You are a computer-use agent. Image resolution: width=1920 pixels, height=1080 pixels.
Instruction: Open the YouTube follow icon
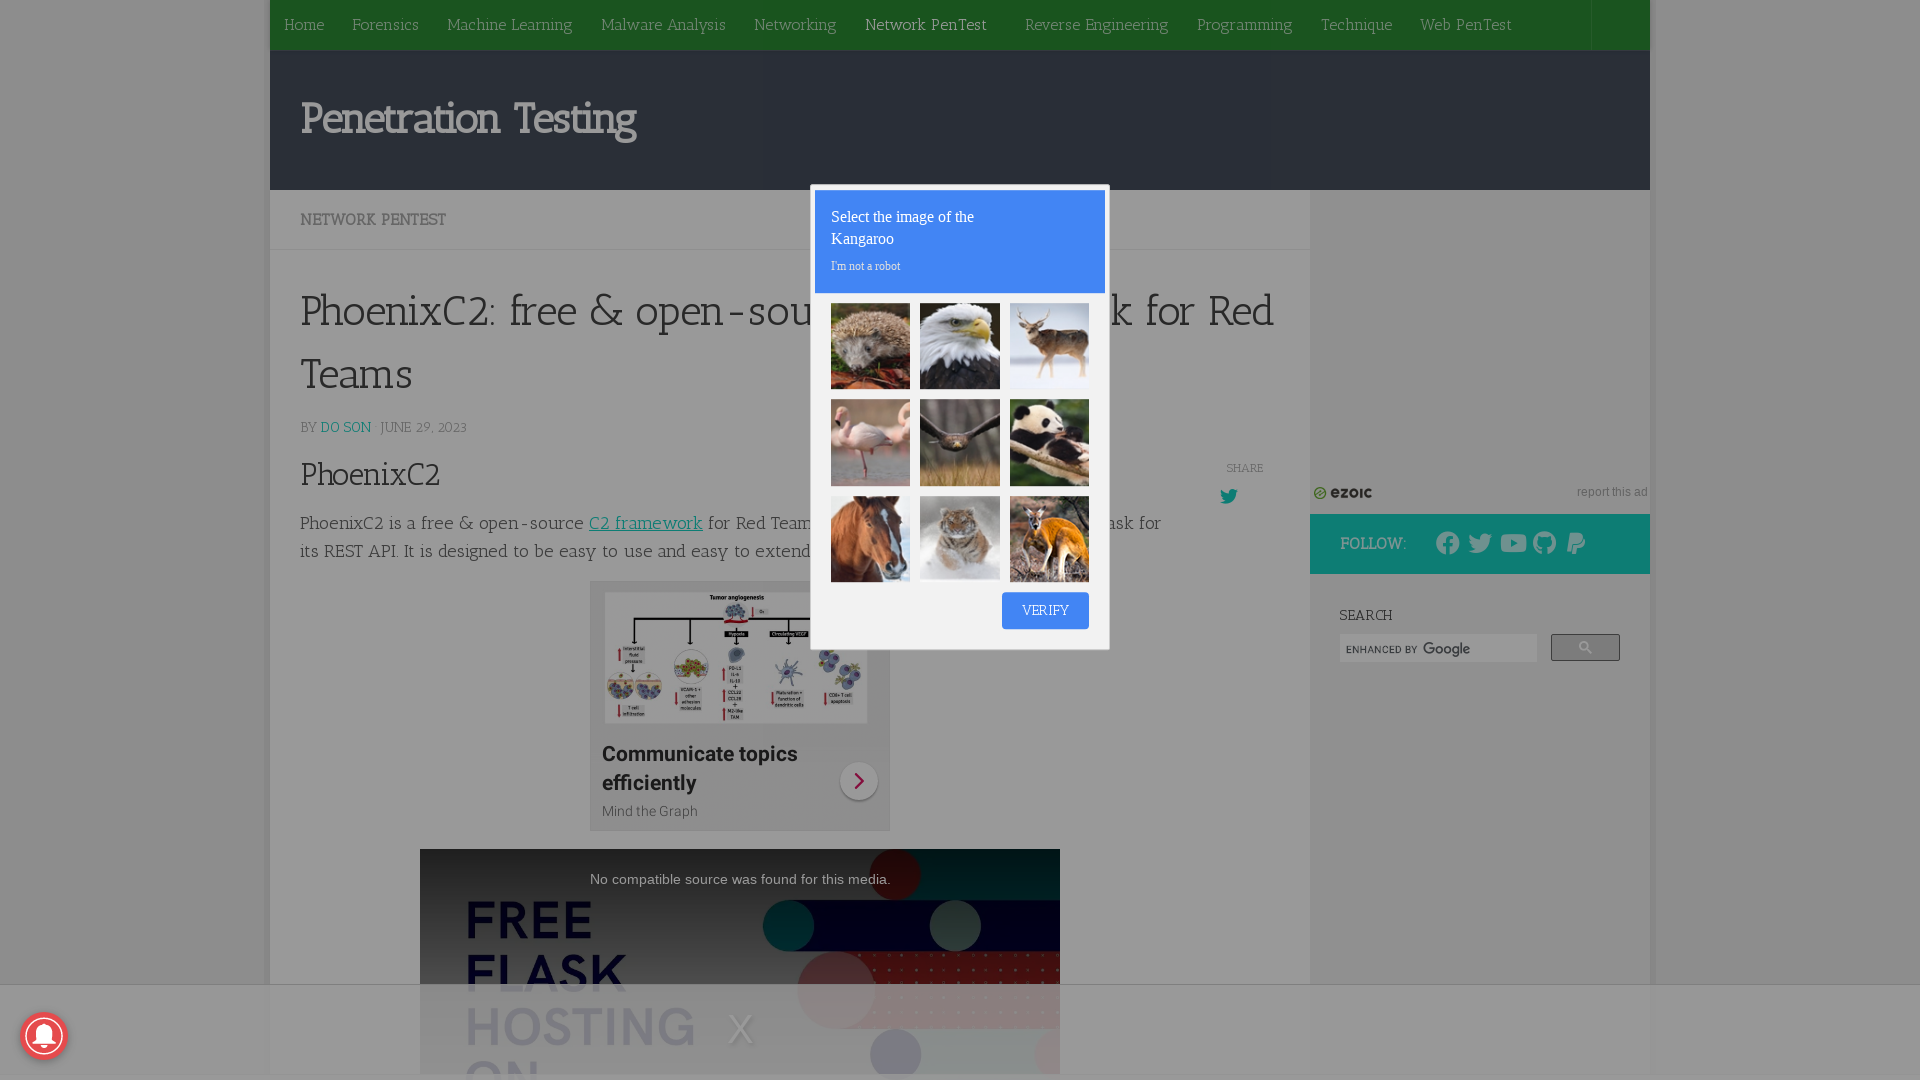tap(1513, 543)
